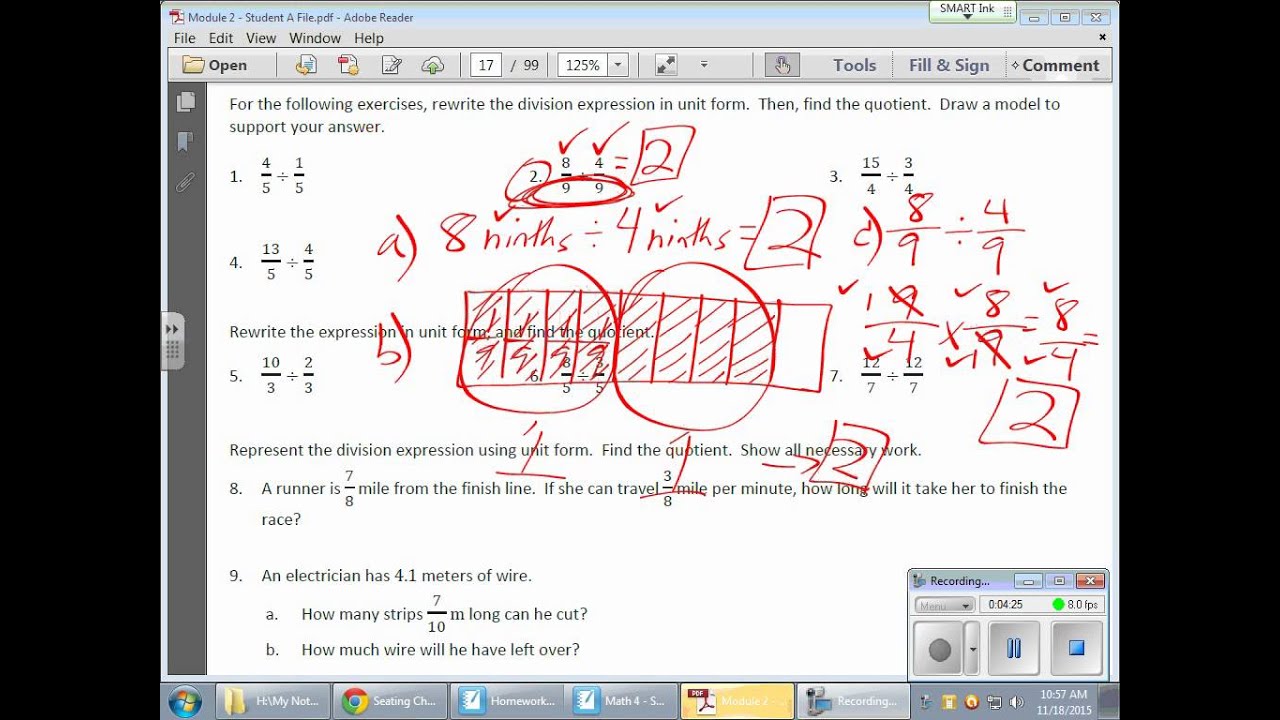
Task: Click the page number field showing 17
Action: (486, 65)
